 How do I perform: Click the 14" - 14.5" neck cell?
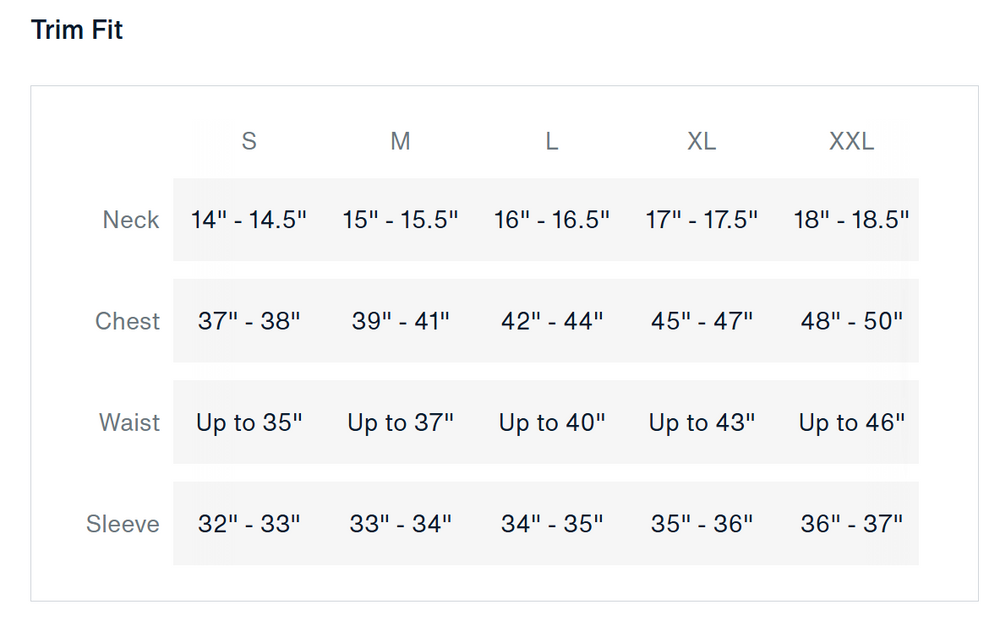click(249, 220)
